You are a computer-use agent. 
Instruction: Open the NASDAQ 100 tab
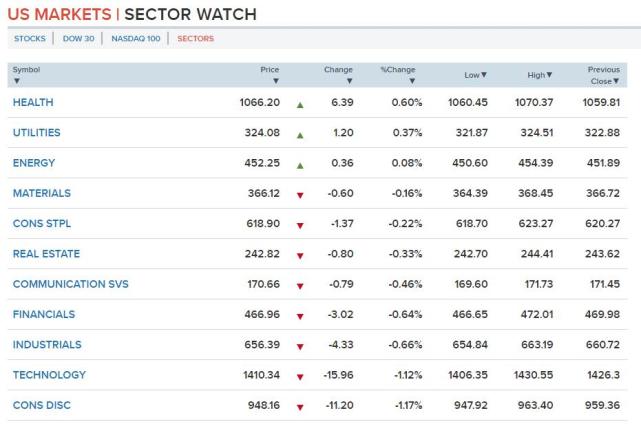pyautogui.click(x=135, y=39)
